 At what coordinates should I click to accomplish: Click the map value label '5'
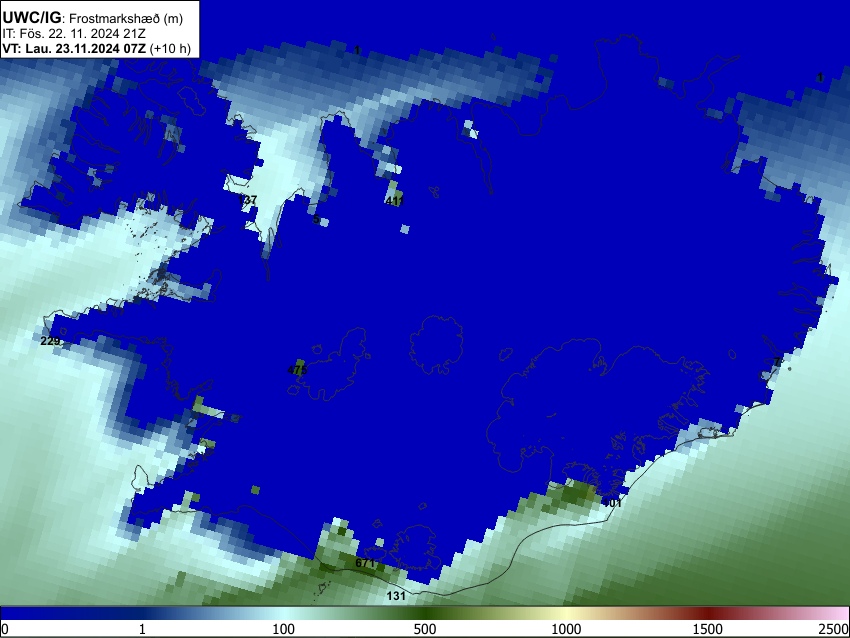tap(316, 220)
